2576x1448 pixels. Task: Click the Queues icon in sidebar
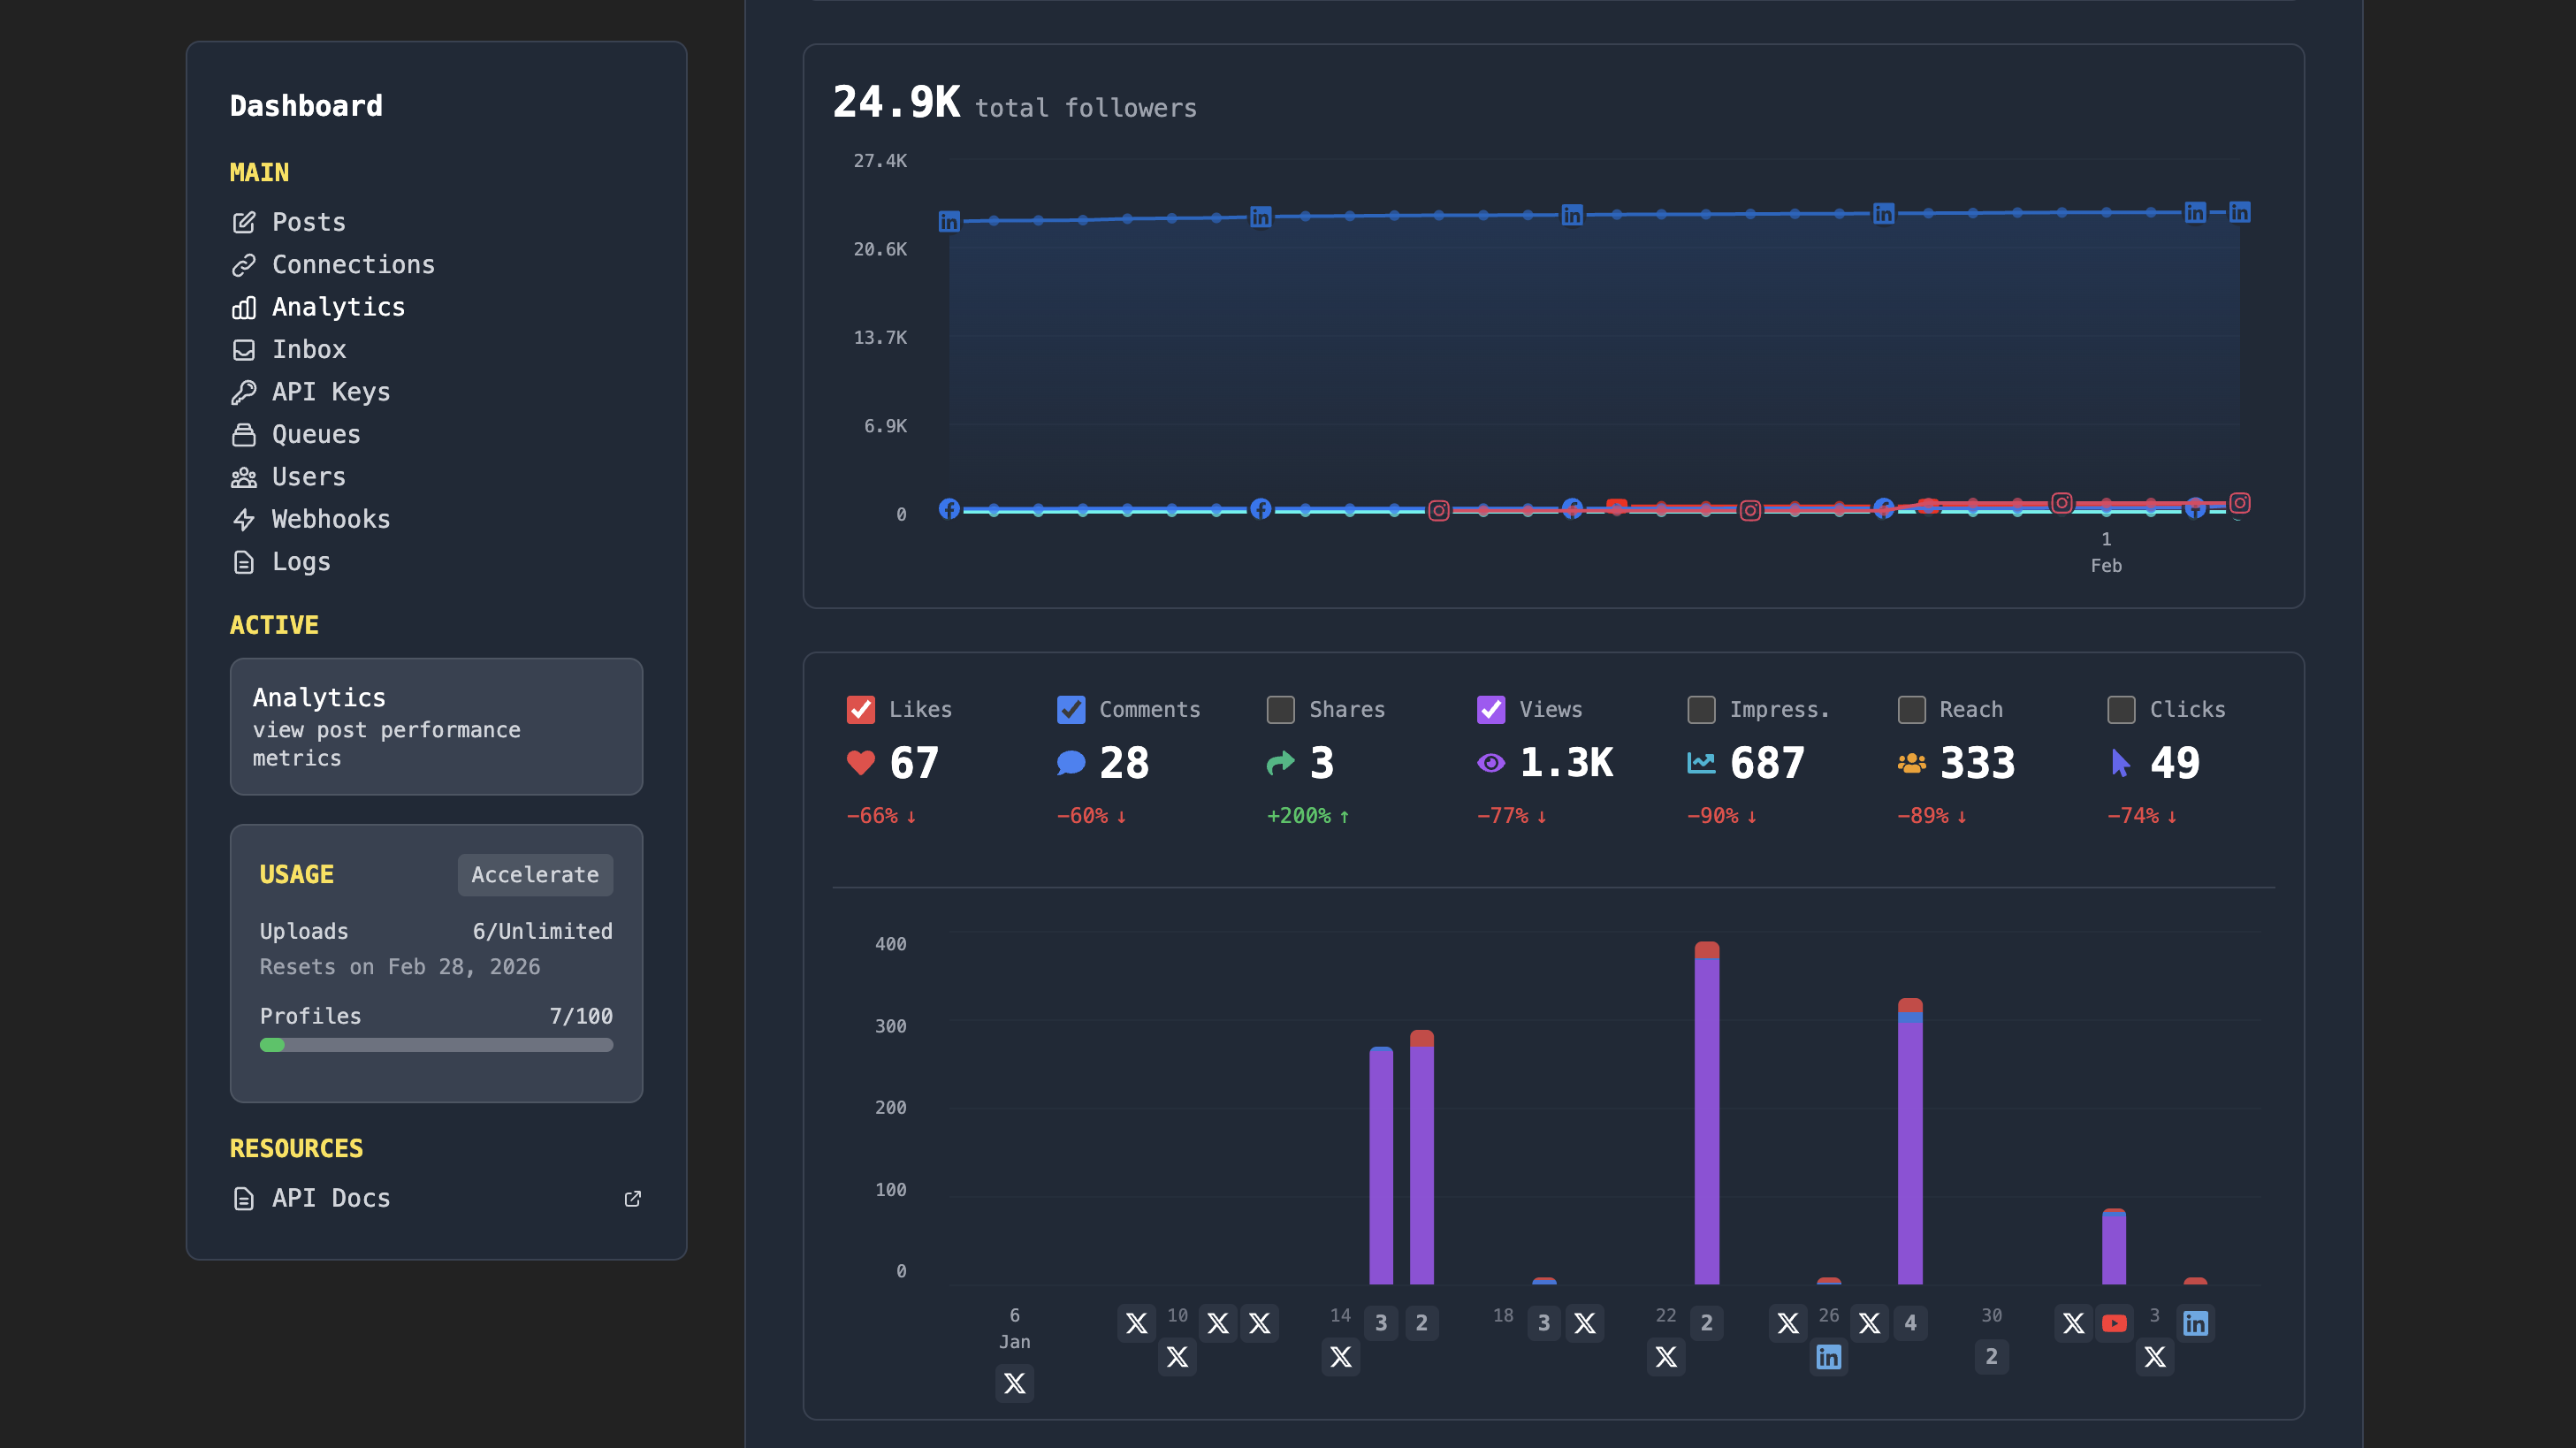pyautogui.click(x=243, y=434)
